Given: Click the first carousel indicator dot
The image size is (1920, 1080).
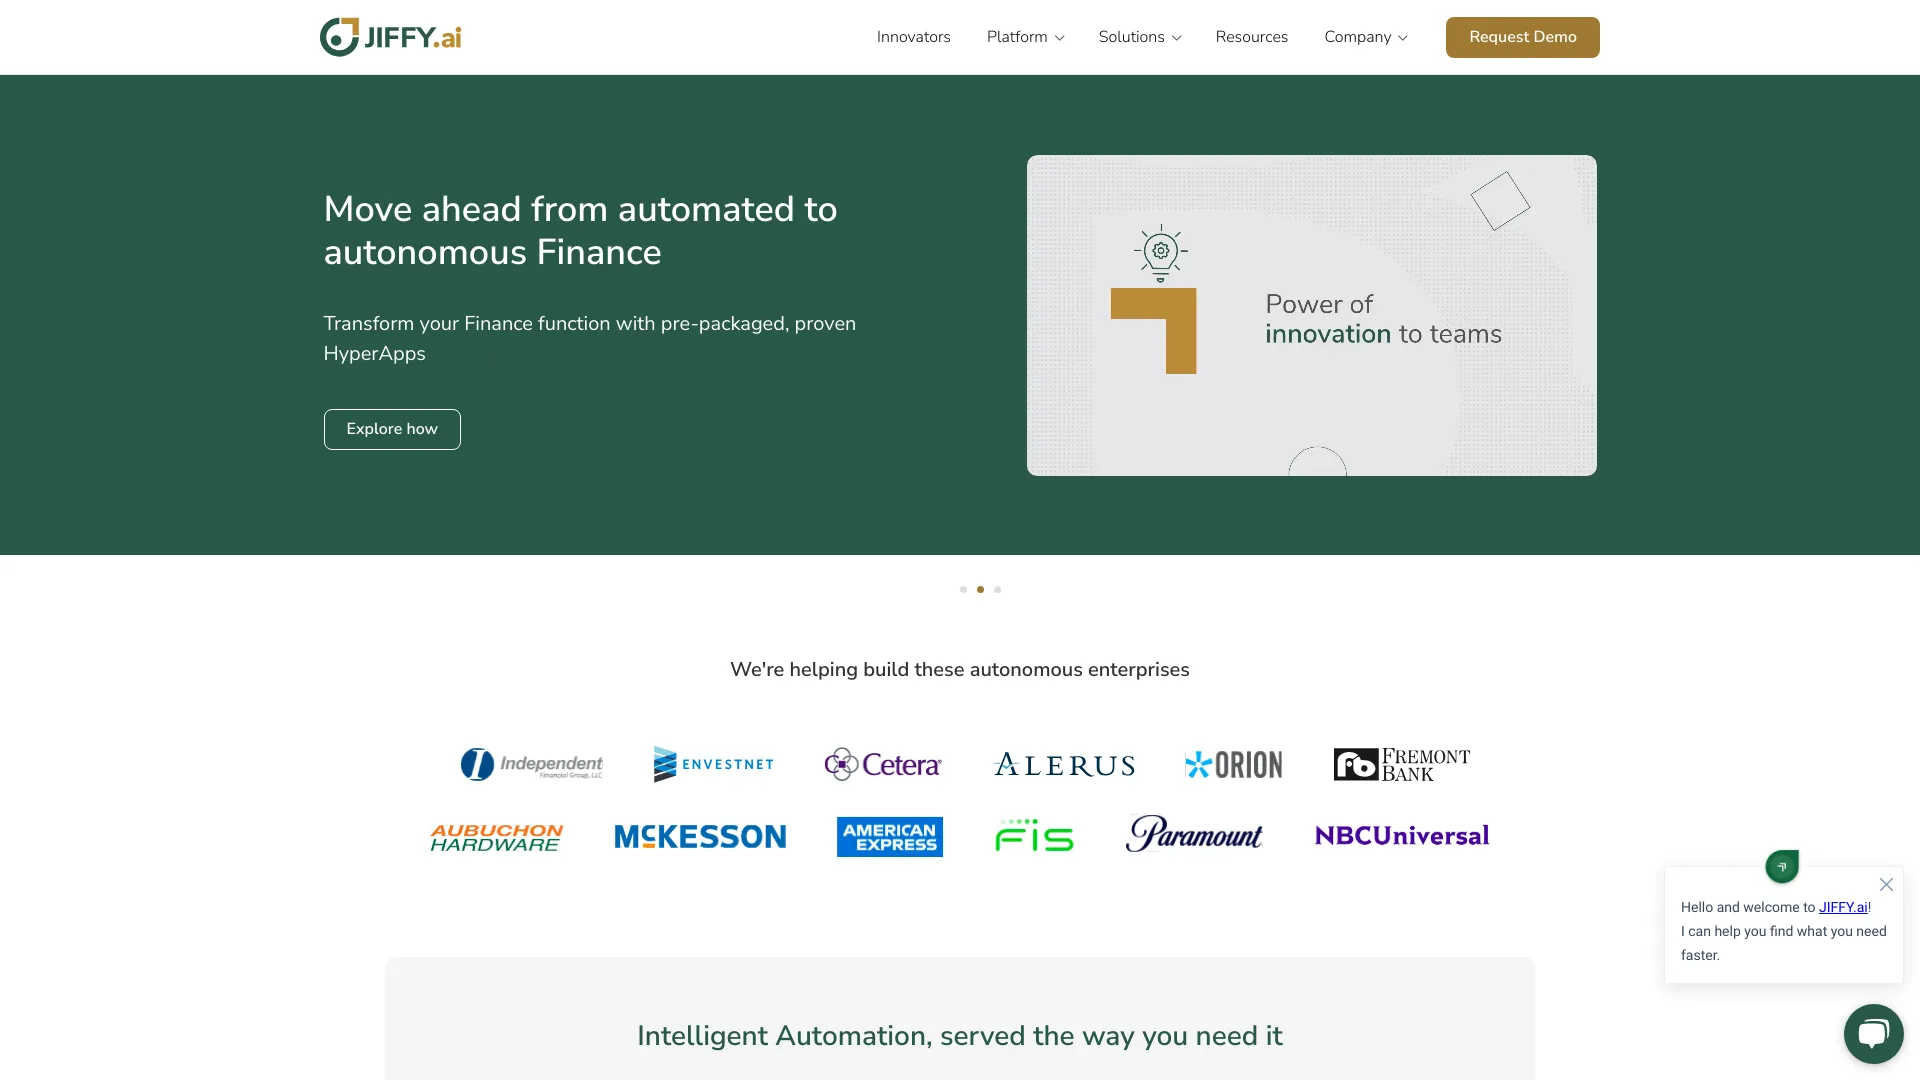Looking at the screenshot, I should (x=963, y=589).
